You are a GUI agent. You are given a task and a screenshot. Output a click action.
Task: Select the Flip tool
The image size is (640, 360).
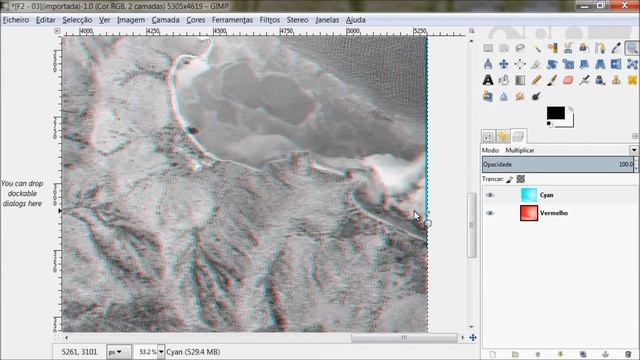click(616, 64)
